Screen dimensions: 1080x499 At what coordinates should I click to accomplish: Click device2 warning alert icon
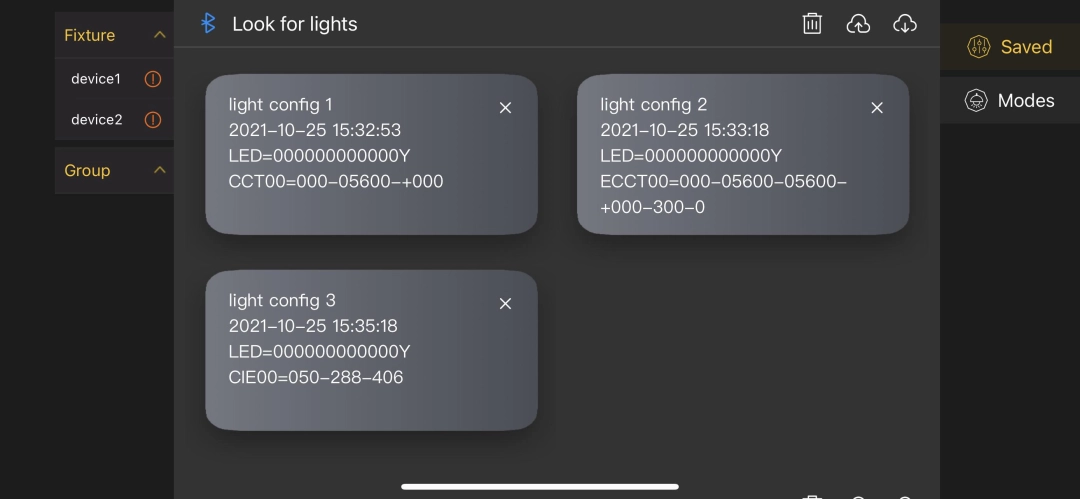click(x=153, y=120)
